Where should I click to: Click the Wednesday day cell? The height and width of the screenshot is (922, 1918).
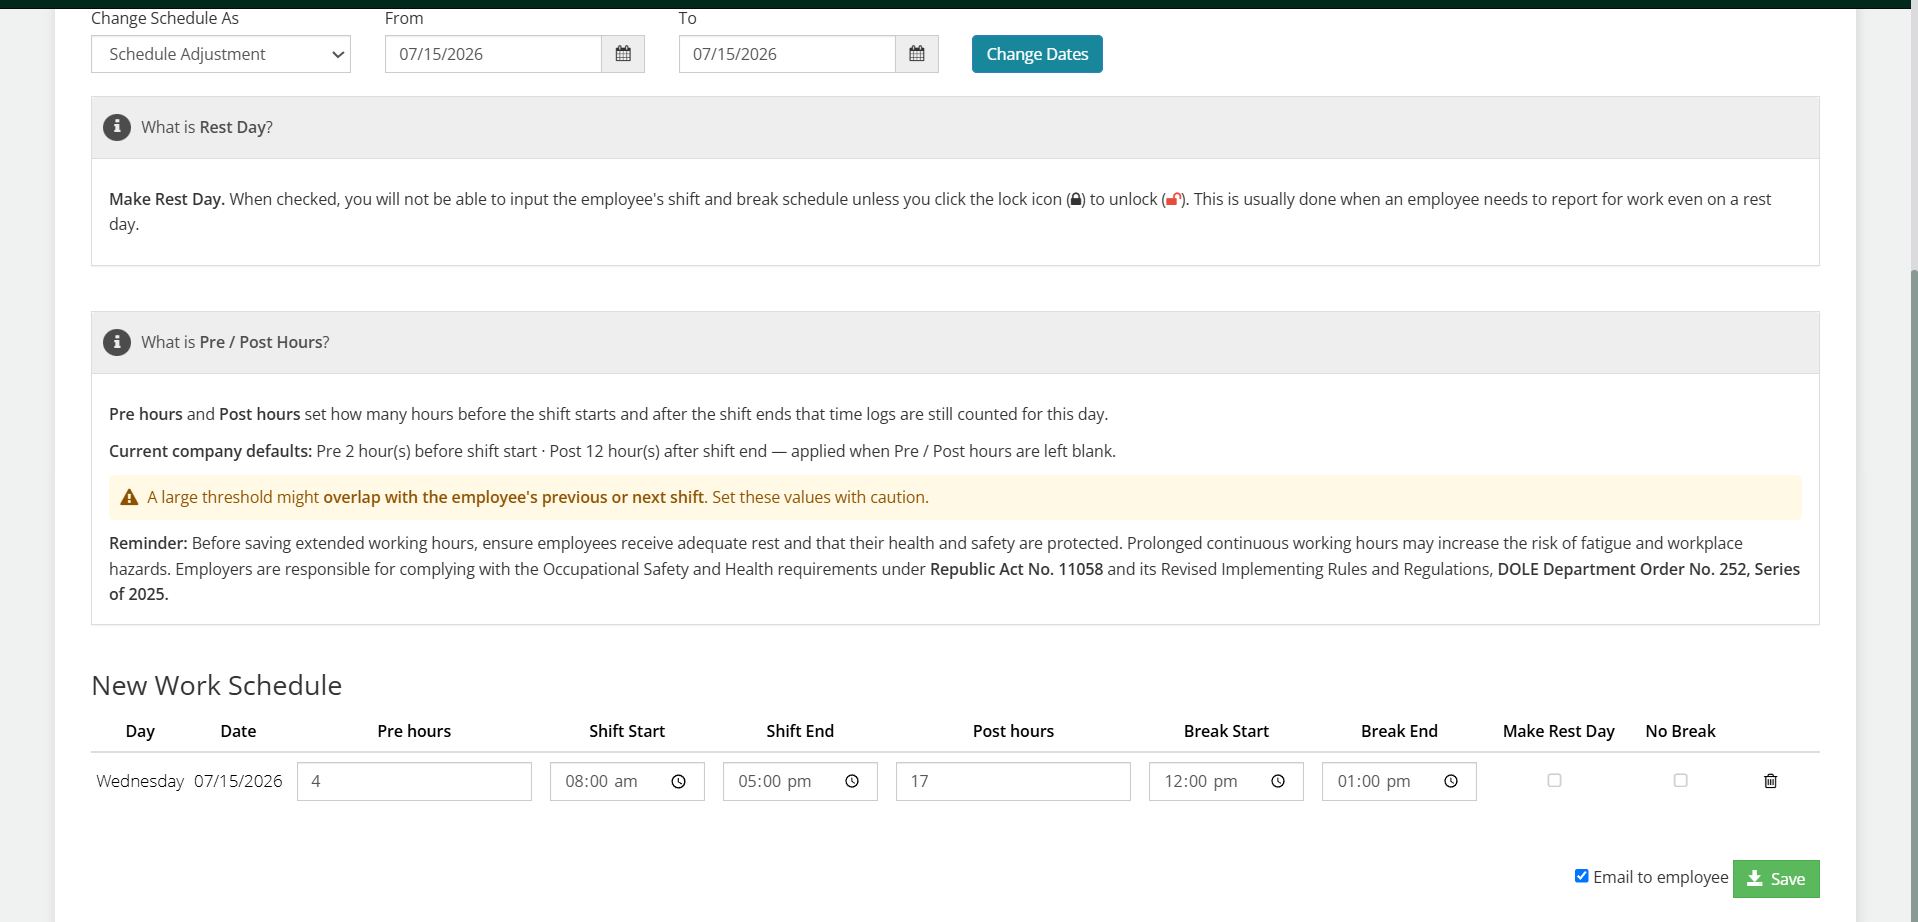point(140,781)
